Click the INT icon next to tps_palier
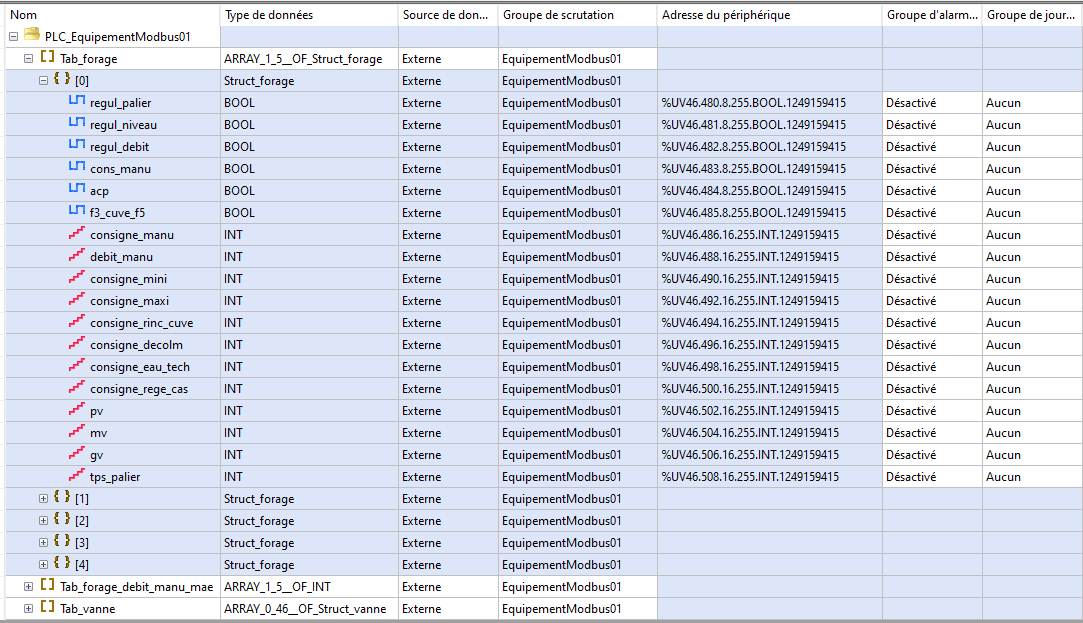 coord(77,476)
